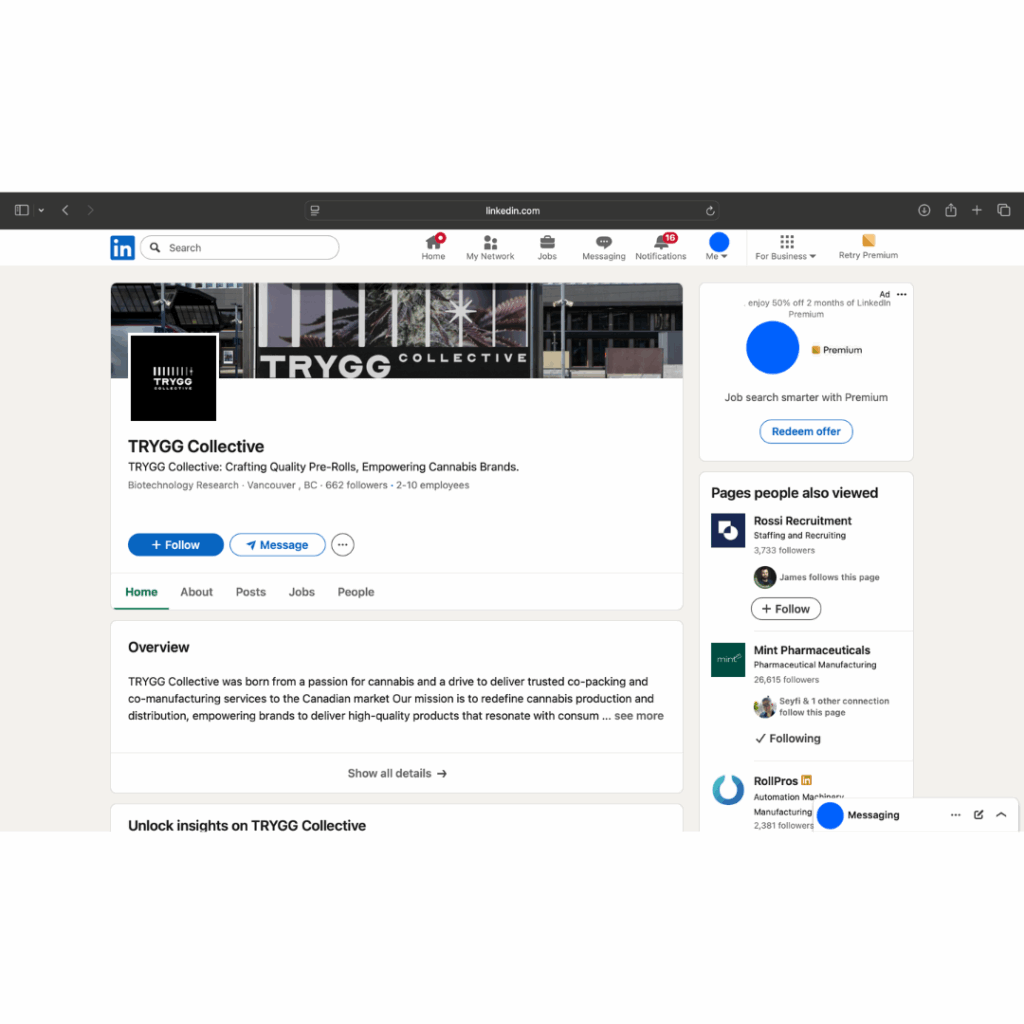The image size is (1024, 1024).
Task: Click the 662 followers text
Action: coord(357,485)
